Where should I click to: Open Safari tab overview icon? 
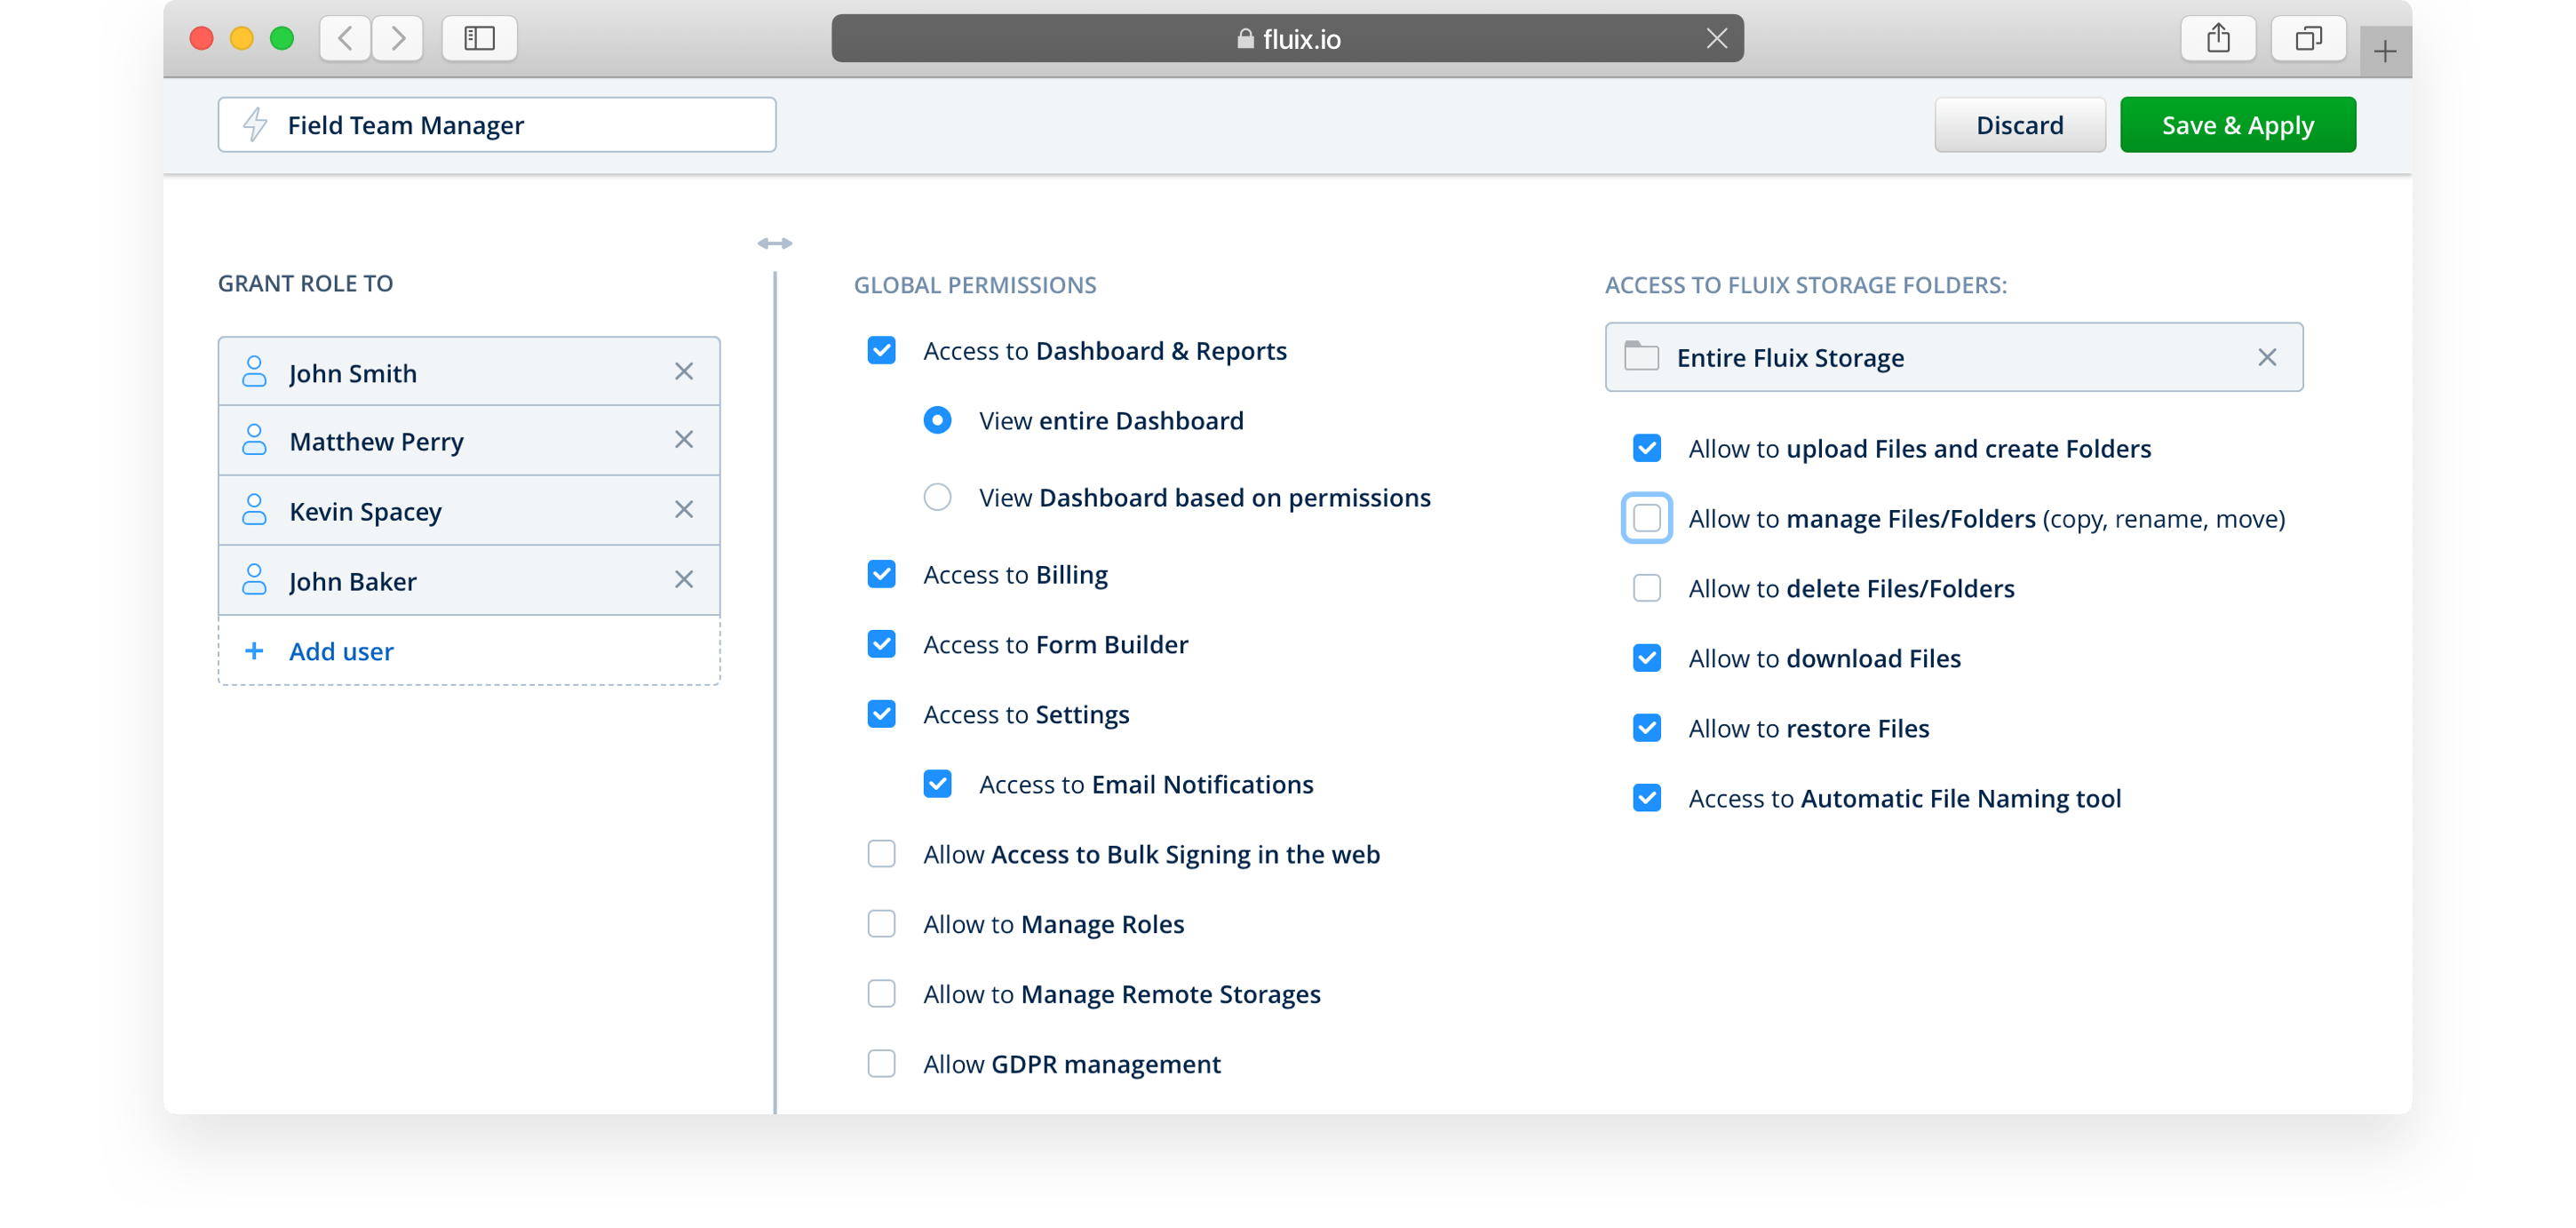coord(2308,39)
